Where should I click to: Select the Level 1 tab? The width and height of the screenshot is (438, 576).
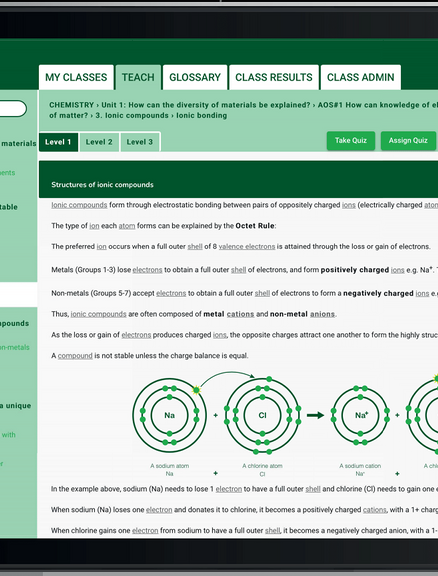58,142
